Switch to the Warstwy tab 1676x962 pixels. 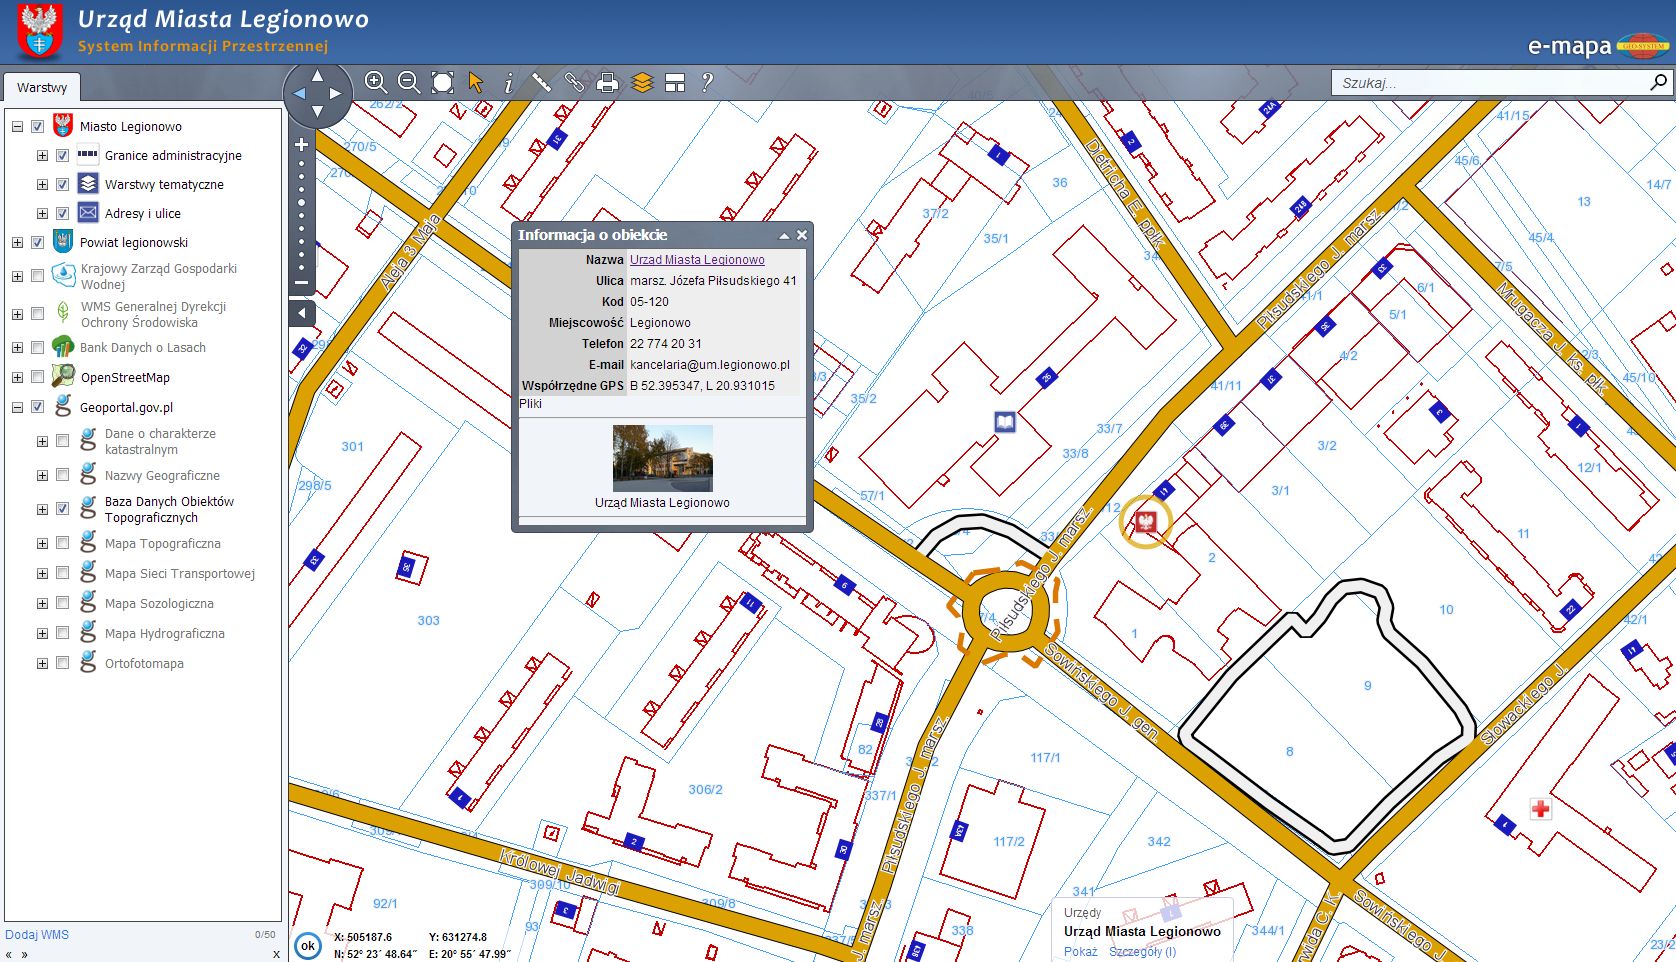42,88
